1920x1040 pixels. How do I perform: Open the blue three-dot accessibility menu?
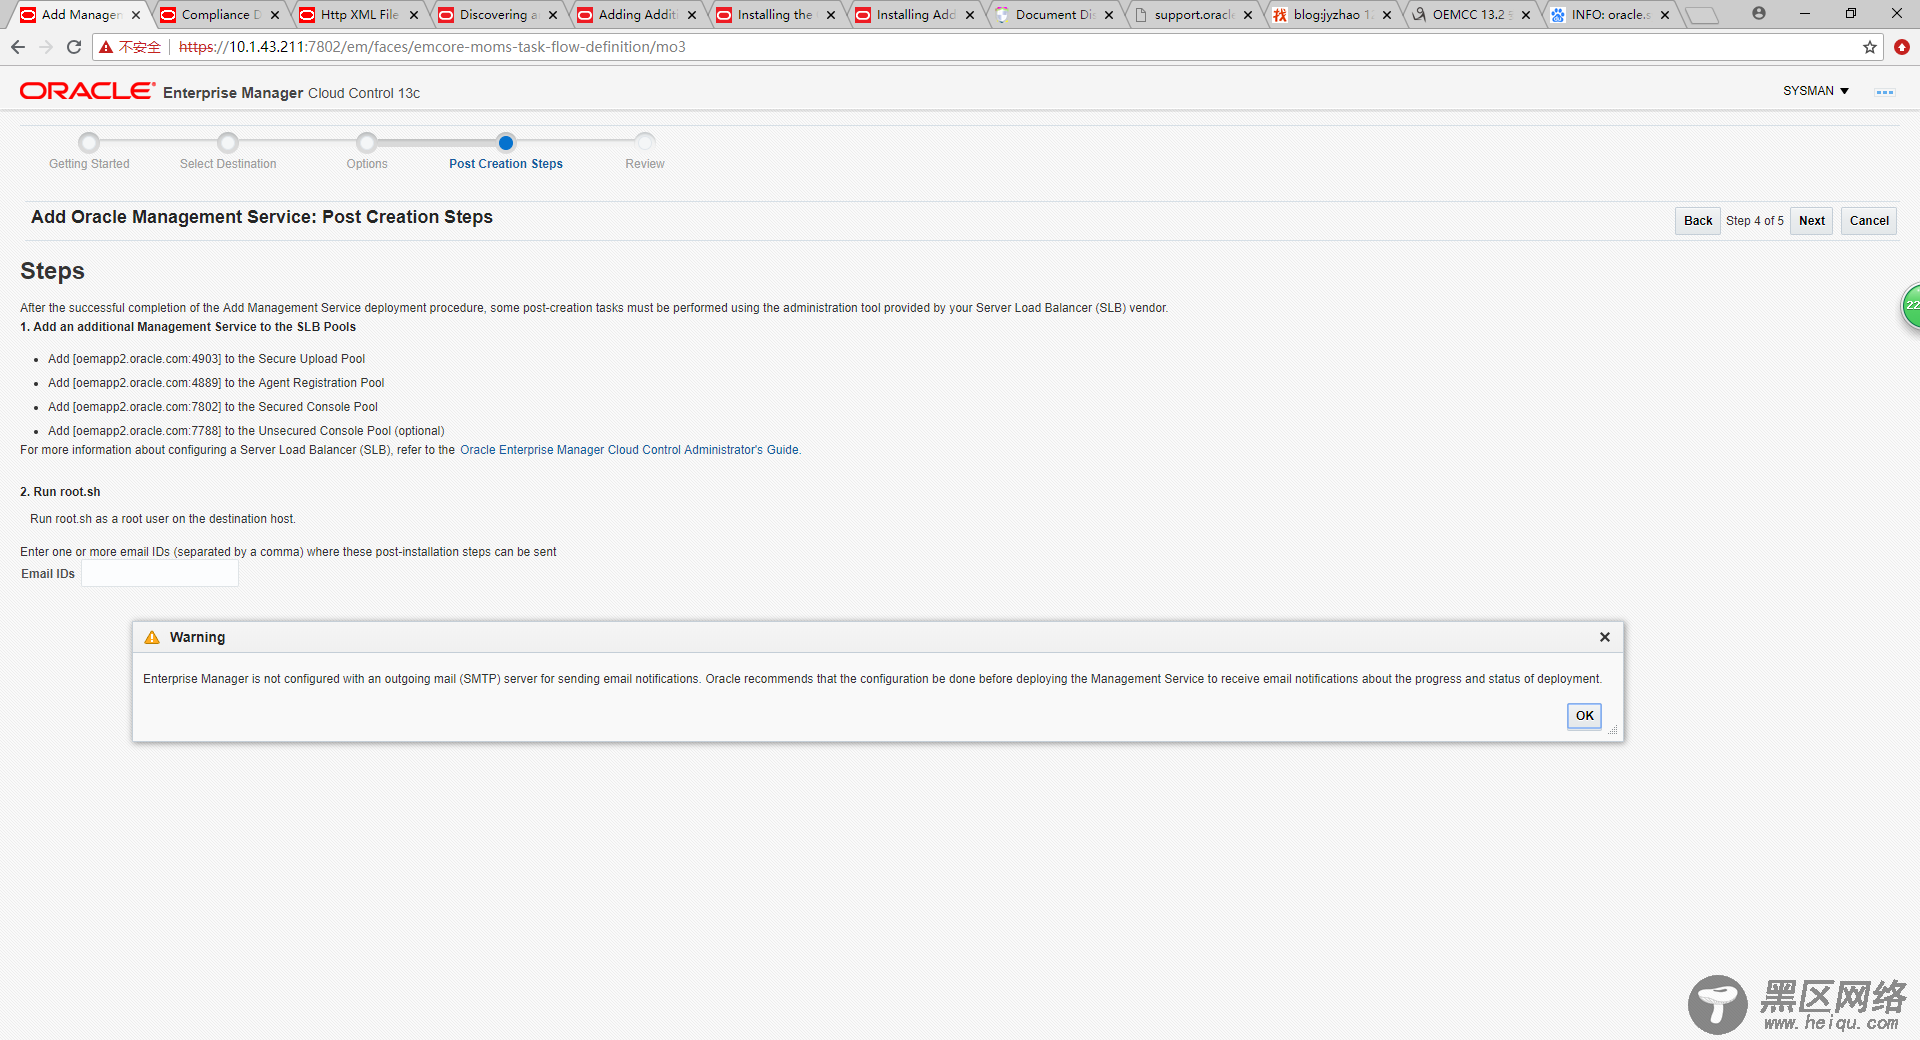(1885, 92)
